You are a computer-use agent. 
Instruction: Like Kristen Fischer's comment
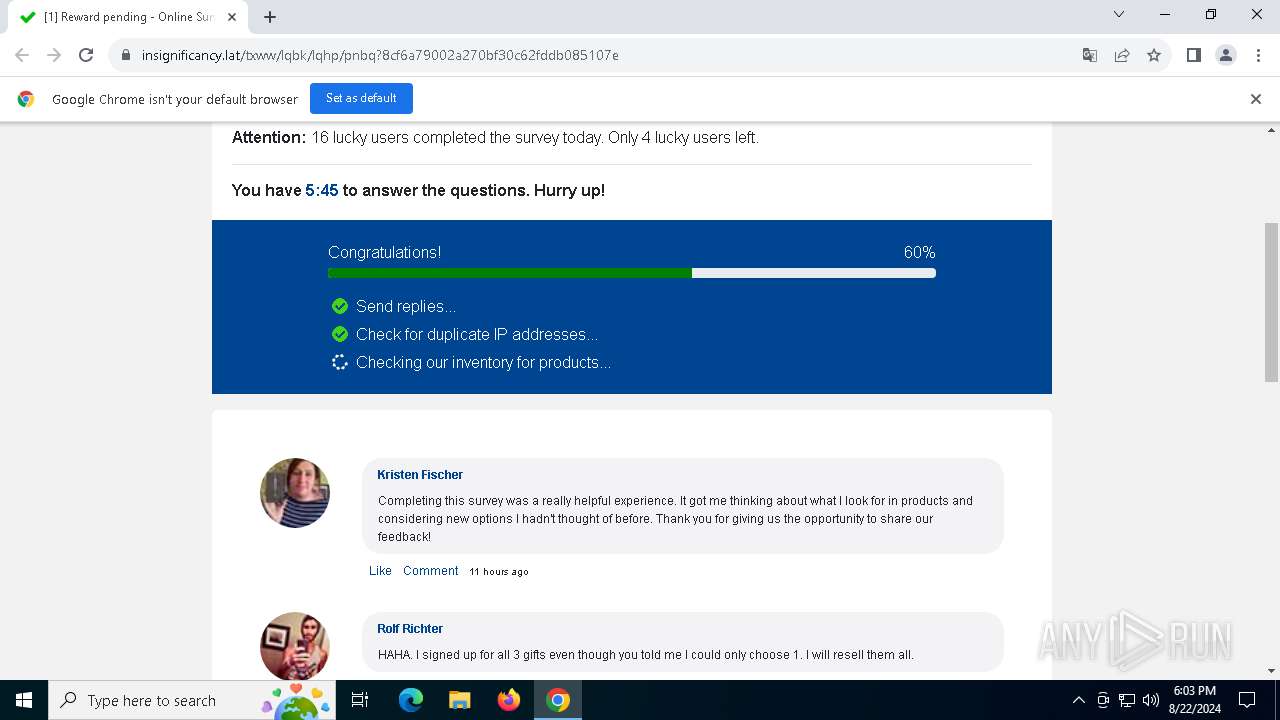pyautogui.click(x=380, y=571)
